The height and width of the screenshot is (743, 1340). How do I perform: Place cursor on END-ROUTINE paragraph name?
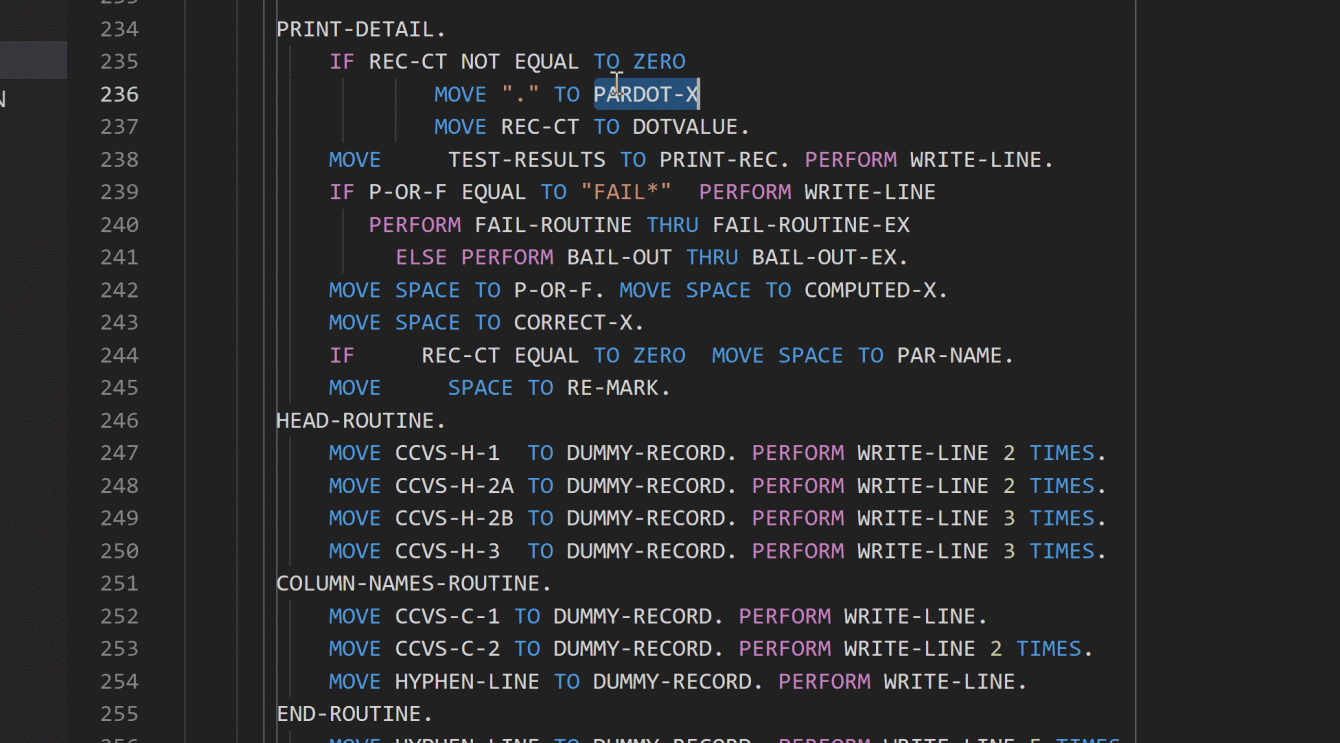[349, 714]
